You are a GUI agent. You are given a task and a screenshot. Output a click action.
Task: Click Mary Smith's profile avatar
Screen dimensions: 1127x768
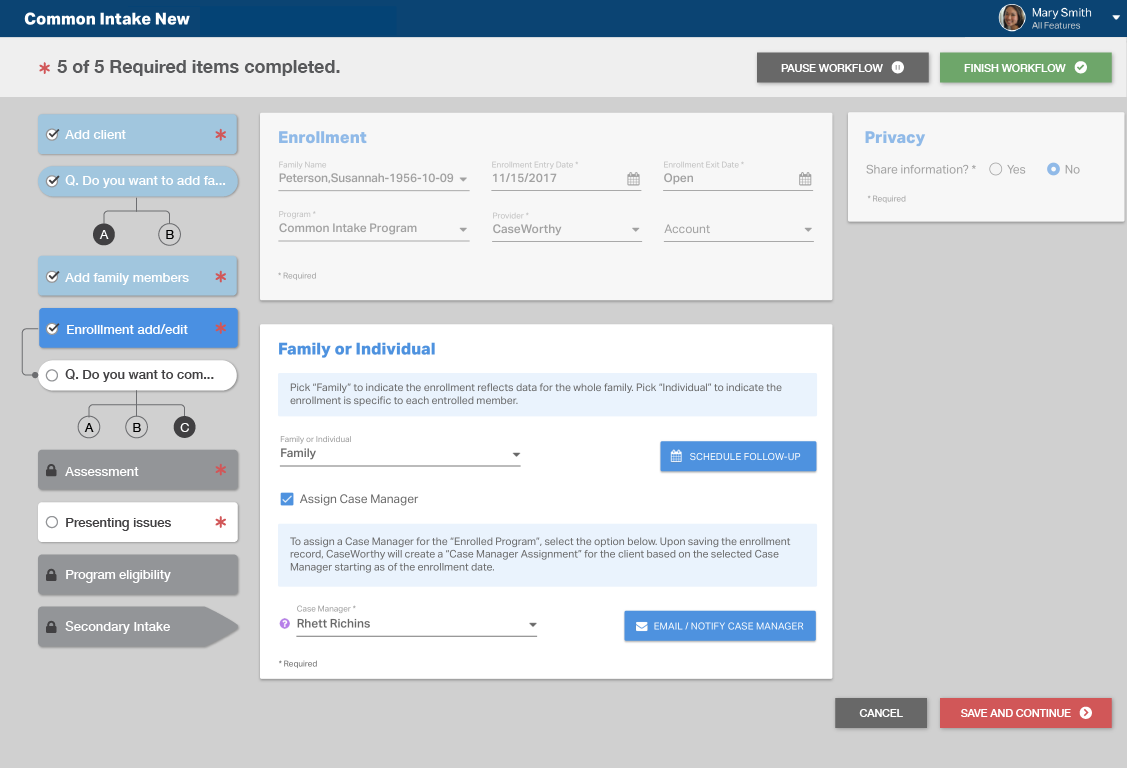tap(1012, 17)
